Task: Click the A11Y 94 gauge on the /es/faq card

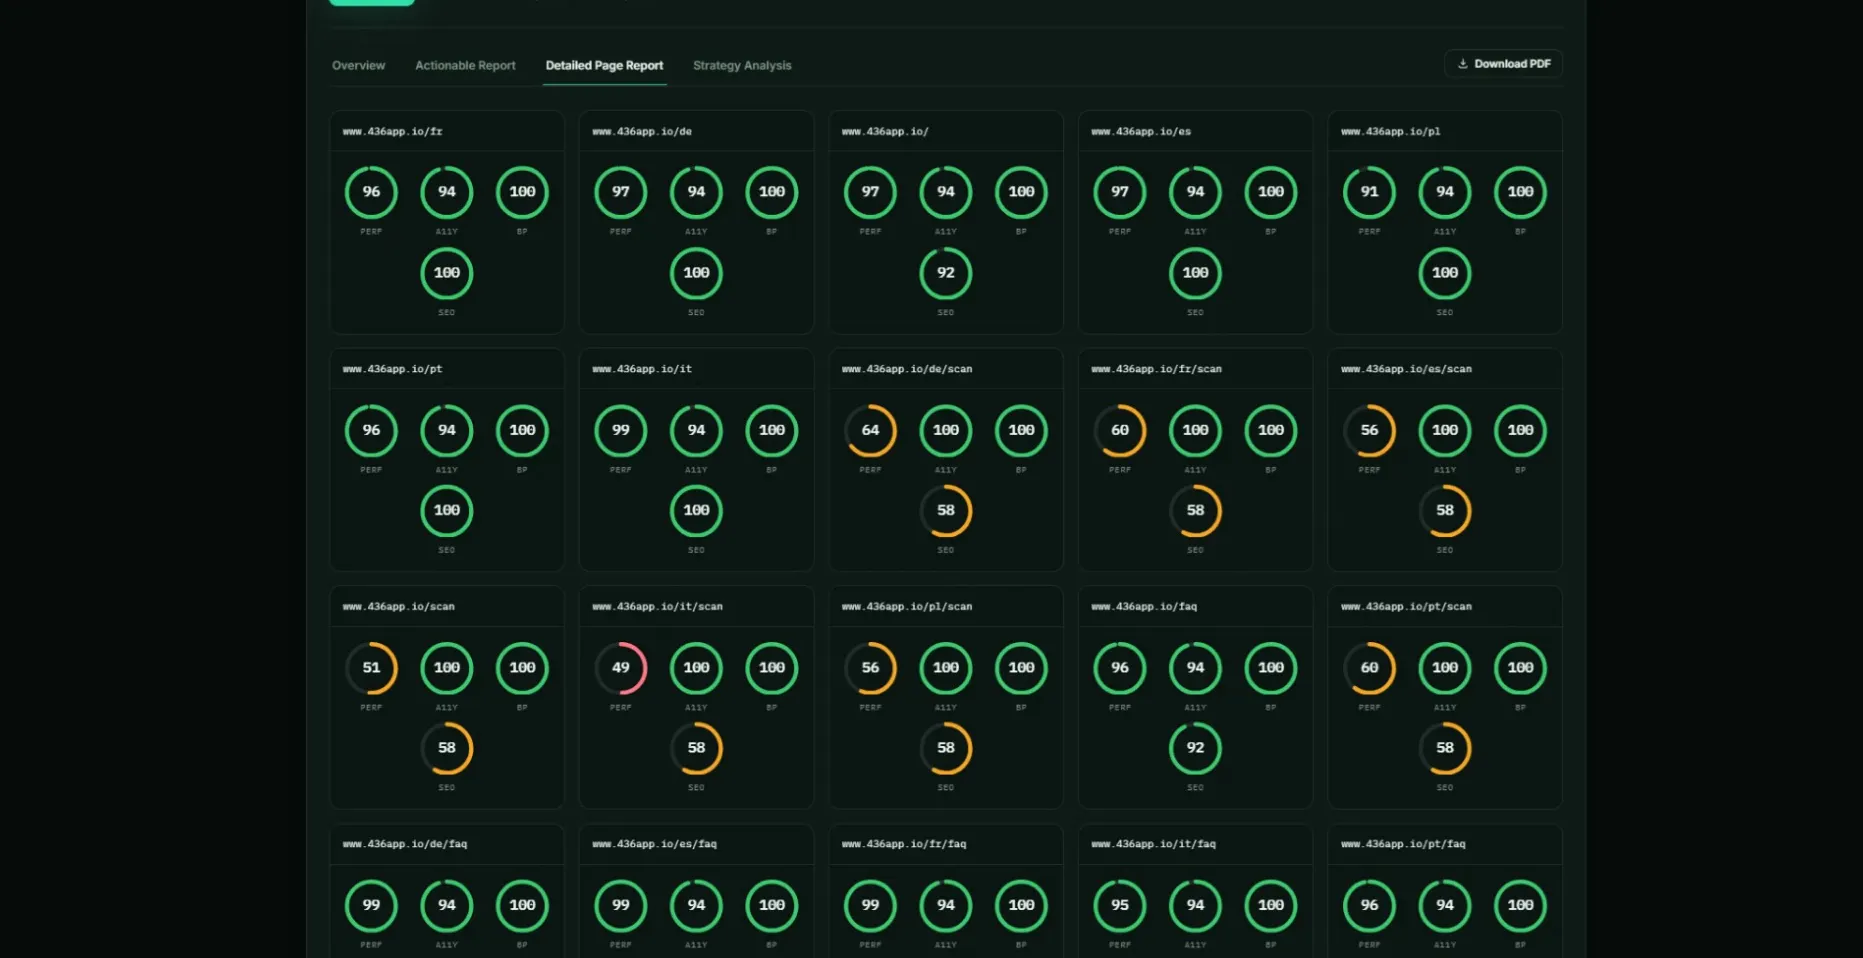Action: point(696,905)
